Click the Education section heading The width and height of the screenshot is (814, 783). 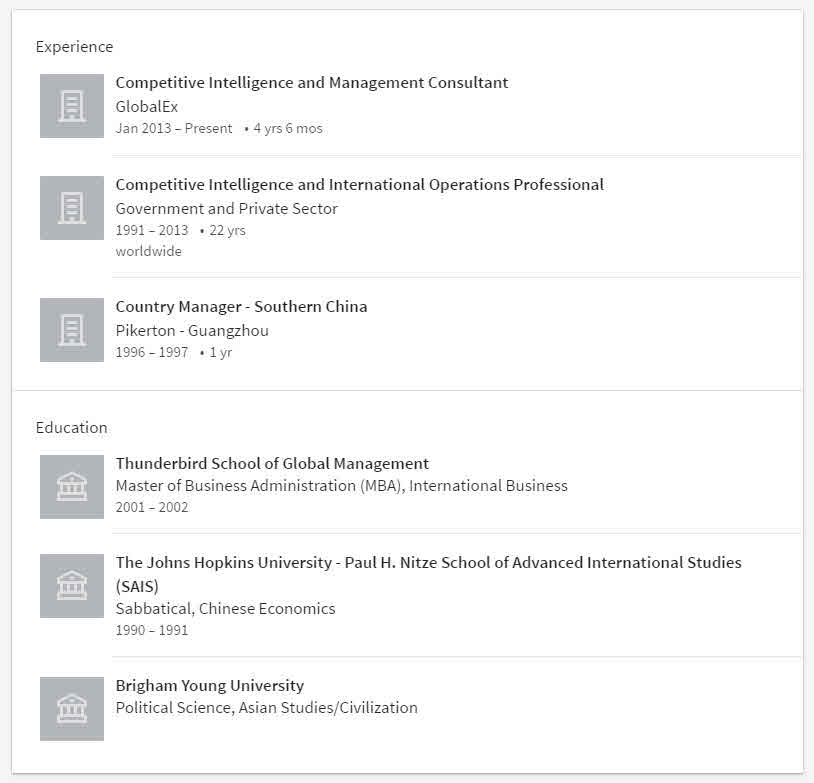tap(72, 427)
